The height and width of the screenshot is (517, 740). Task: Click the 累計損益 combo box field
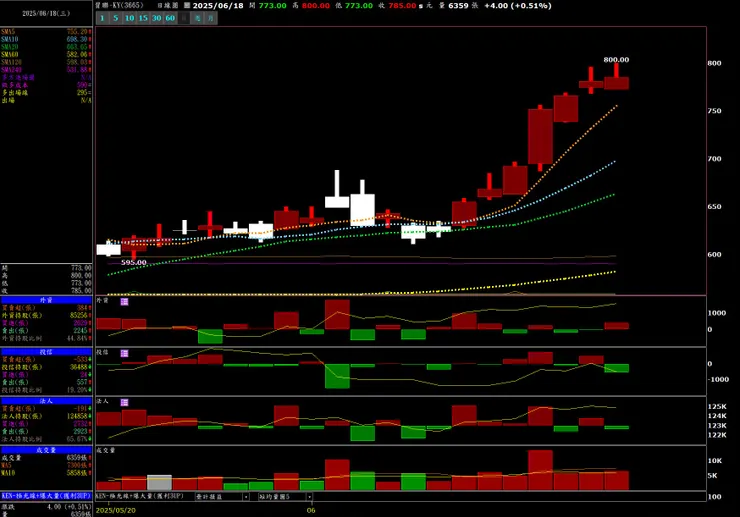(x=222, y=497)
